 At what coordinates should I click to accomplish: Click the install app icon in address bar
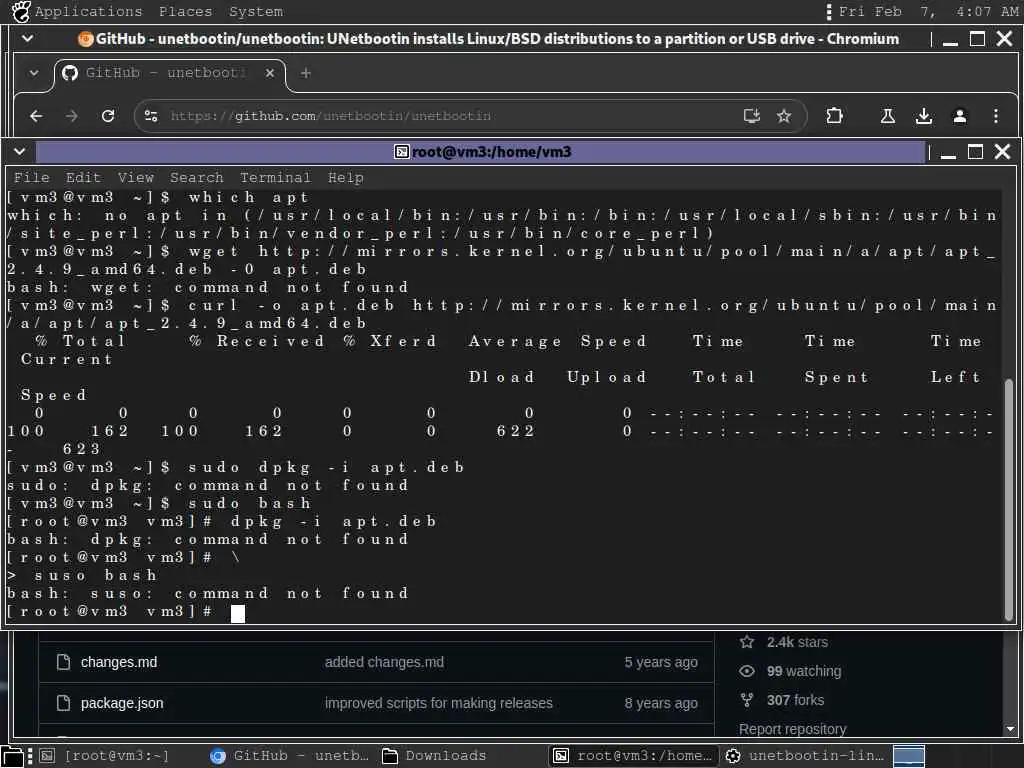[x=752, y=116]
